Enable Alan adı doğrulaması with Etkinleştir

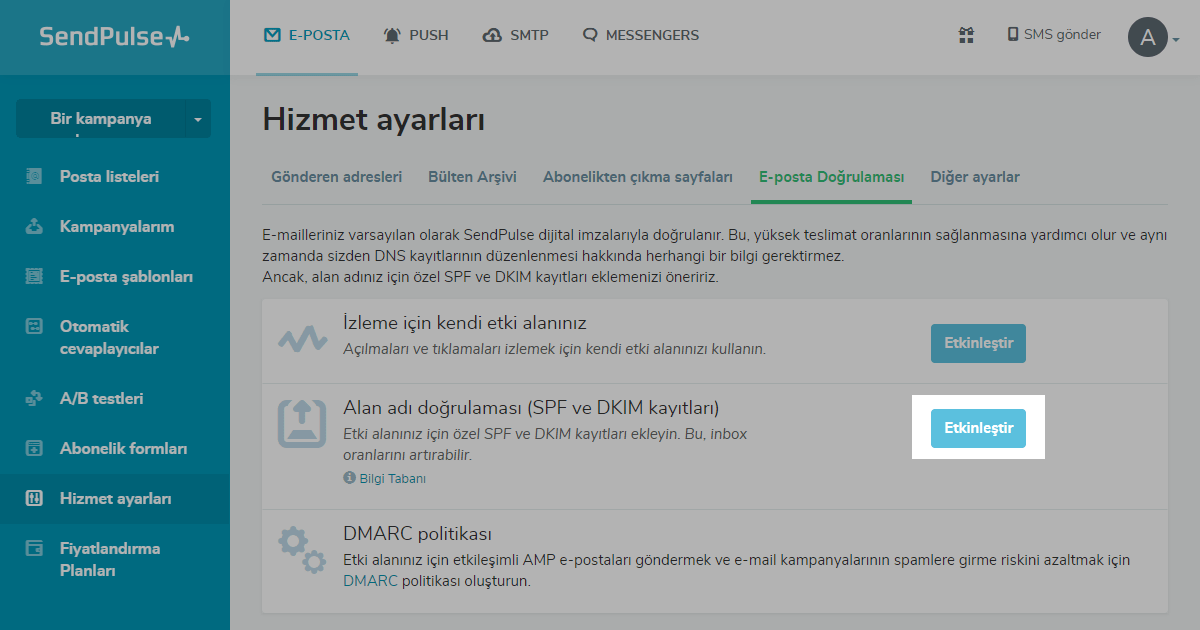click(978, 428)
